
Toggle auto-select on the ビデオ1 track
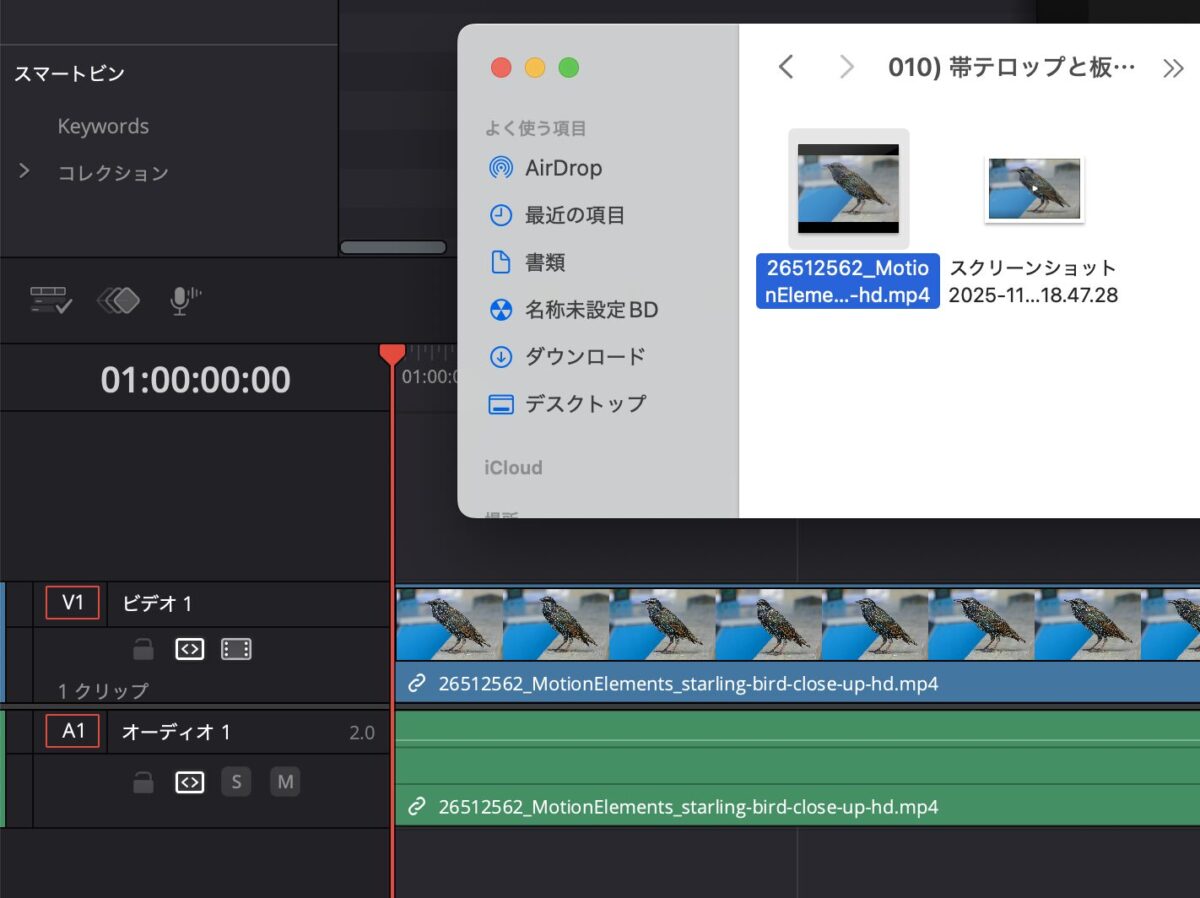click(190, 650)
